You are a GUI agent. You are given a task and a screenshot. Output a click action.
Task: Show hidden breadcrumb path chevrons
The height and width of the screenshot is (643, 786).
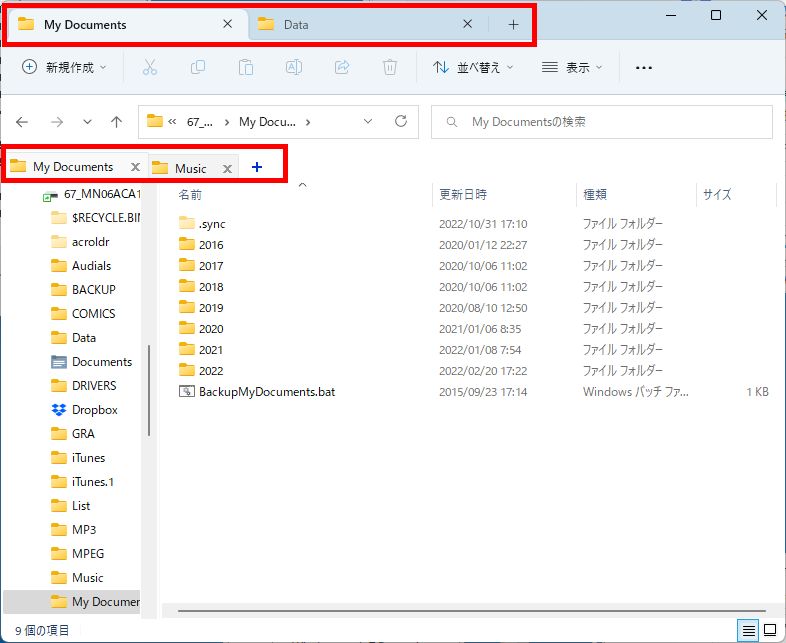click(x=172, y=121)
